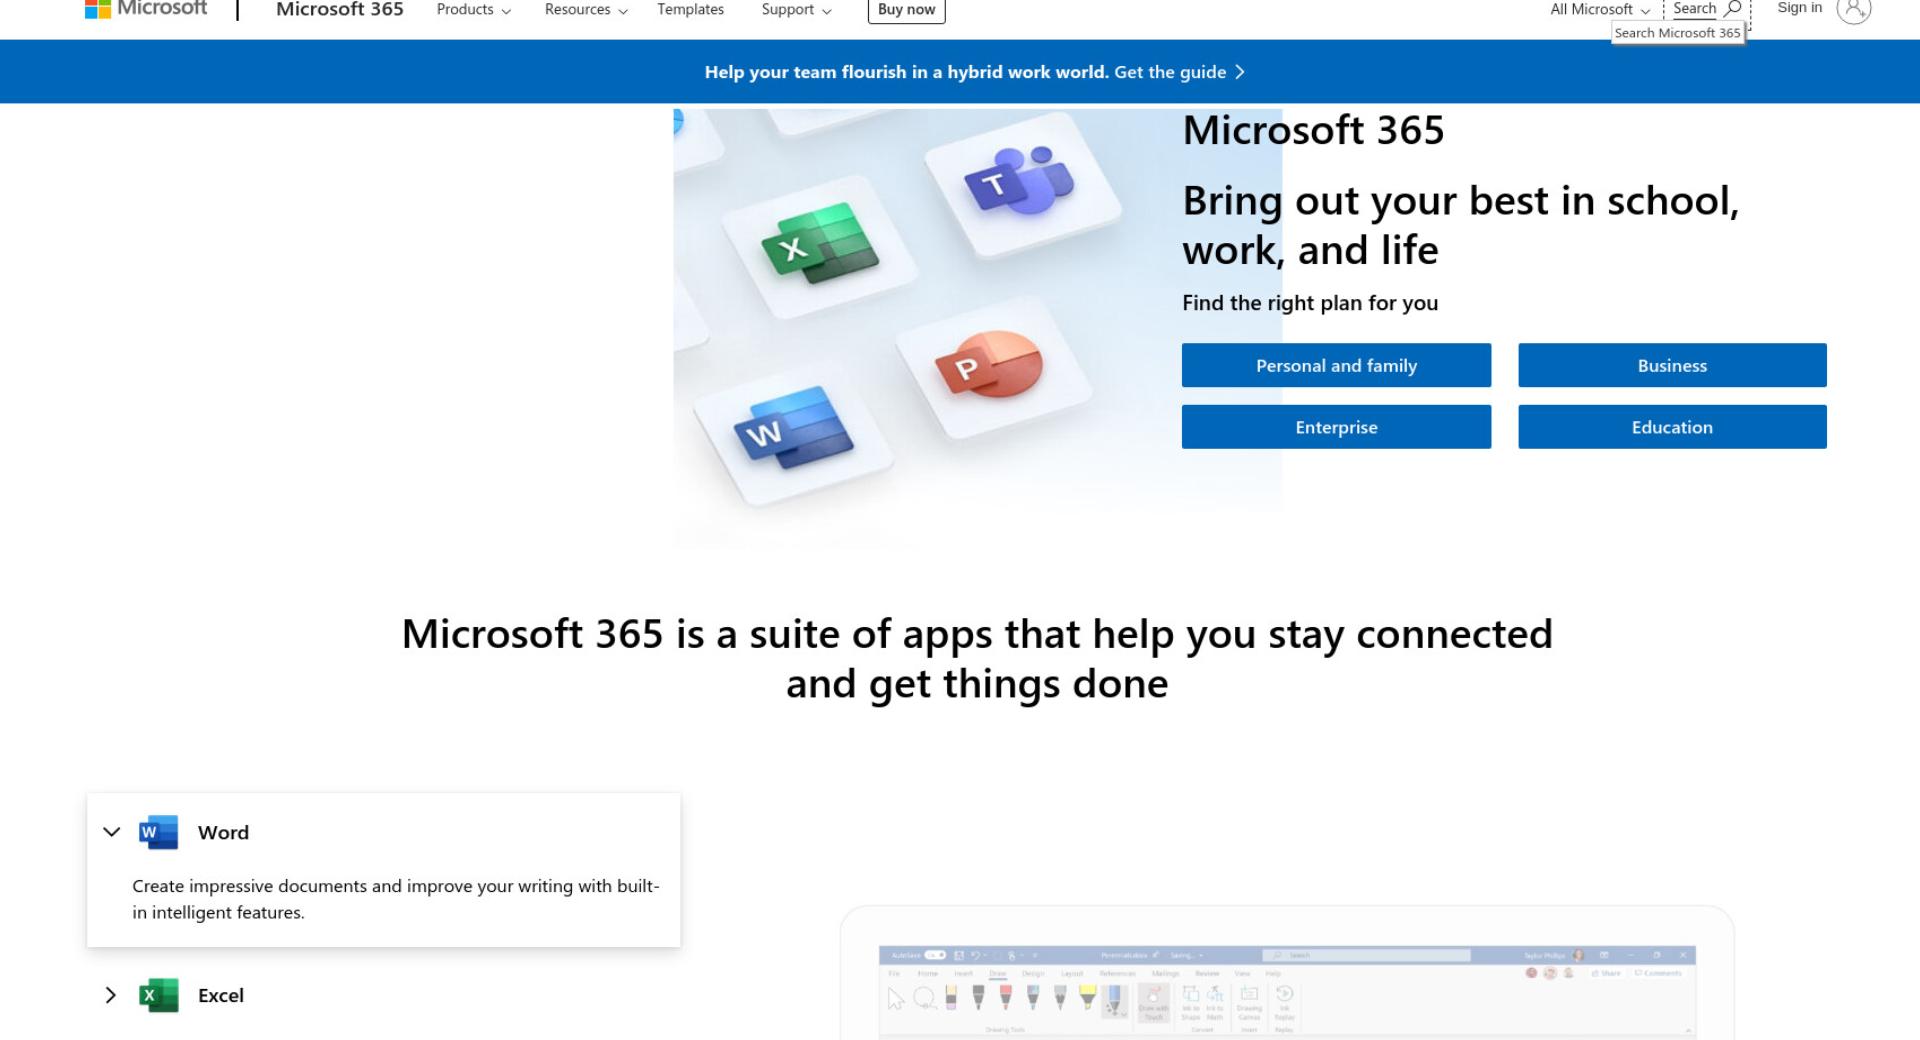Viewport: 1920px width, 1040px height.
Task: Expand the Excel section chevron
Action: tap(111, 995)
